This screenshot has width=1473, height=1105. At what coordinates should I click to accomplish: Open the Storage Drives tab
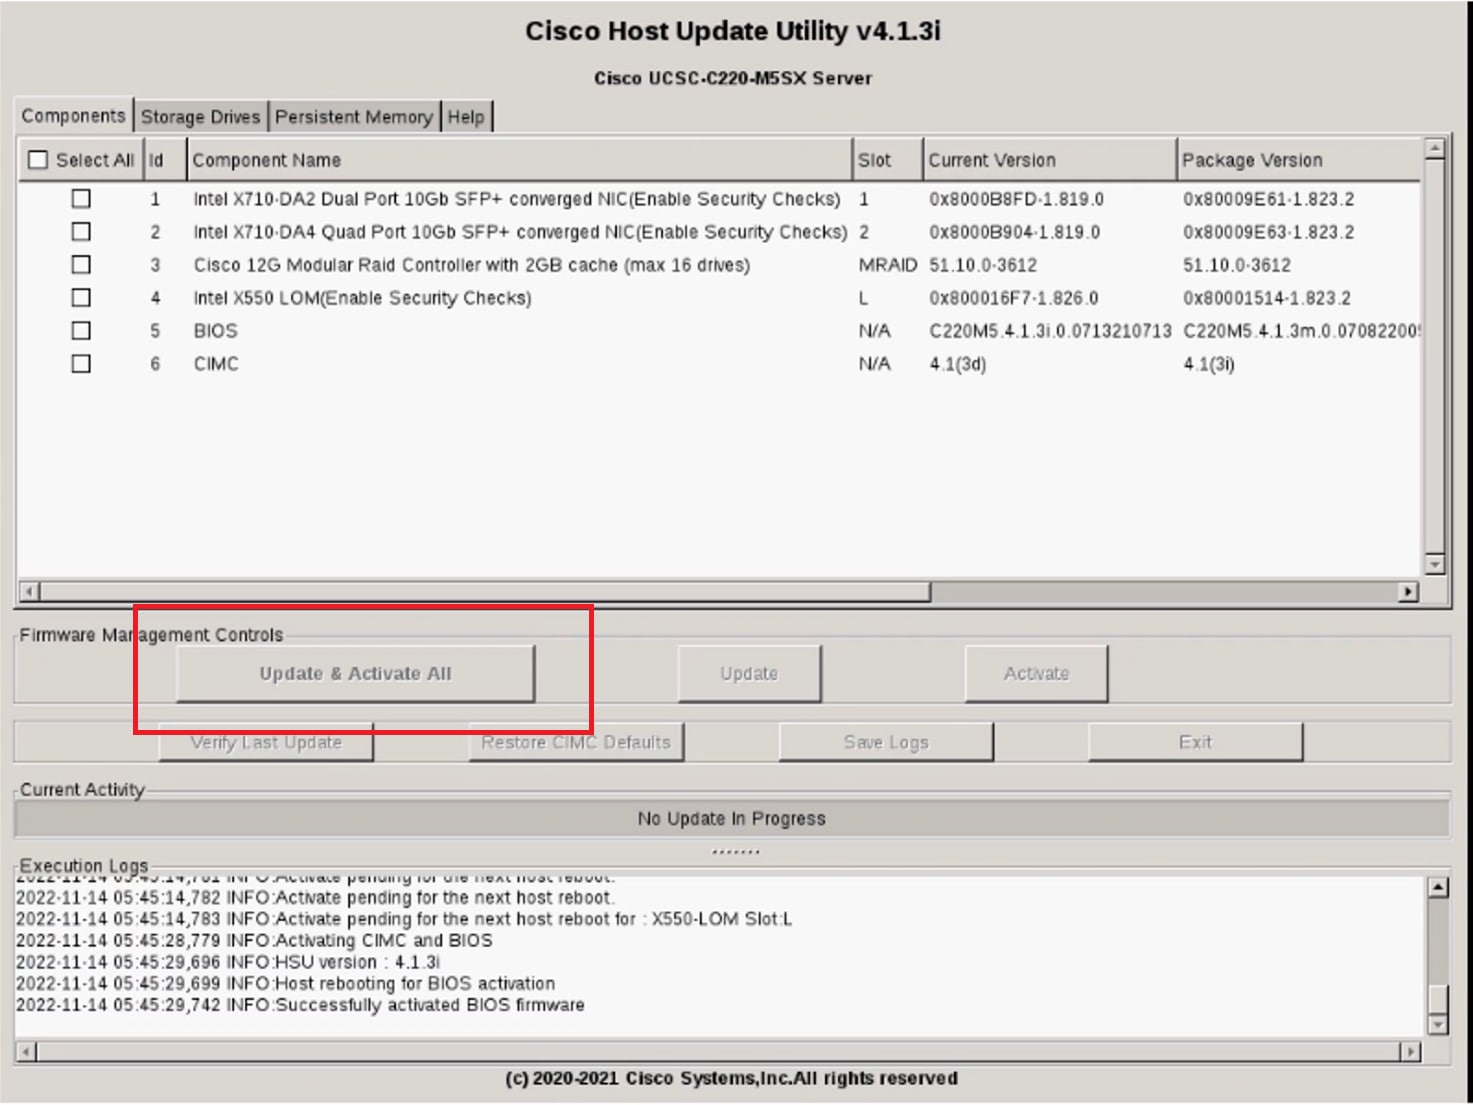coord(200,117)
